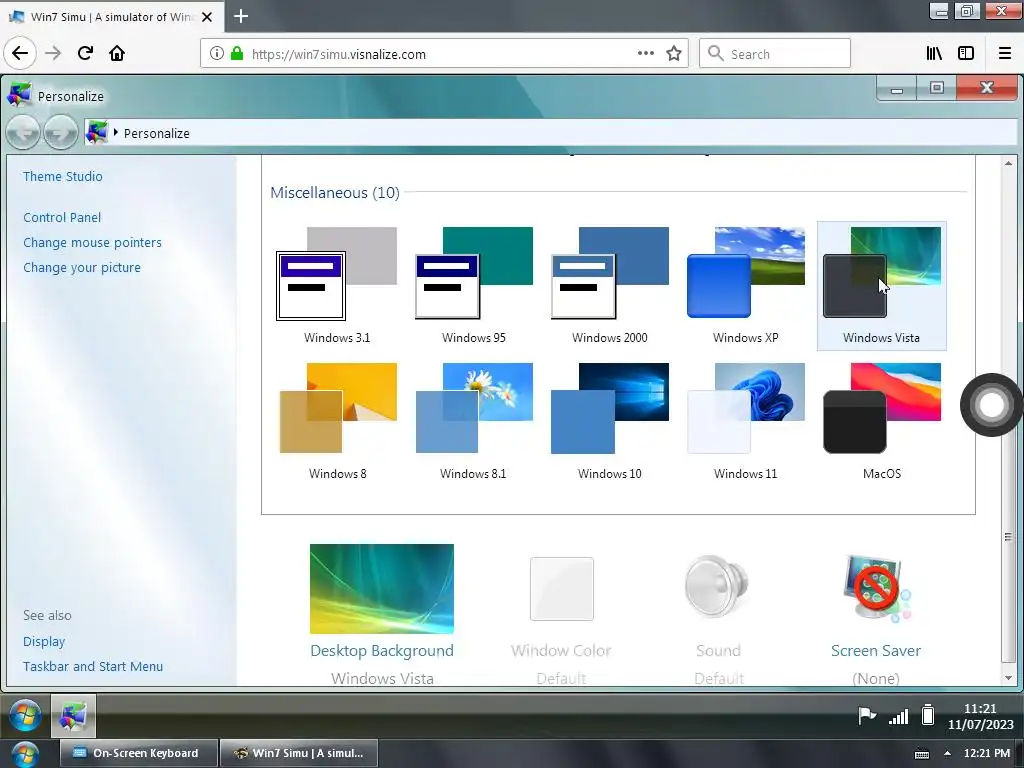Focus the browser Search field
Screen dimensions: 1024x768
(775, 54)
